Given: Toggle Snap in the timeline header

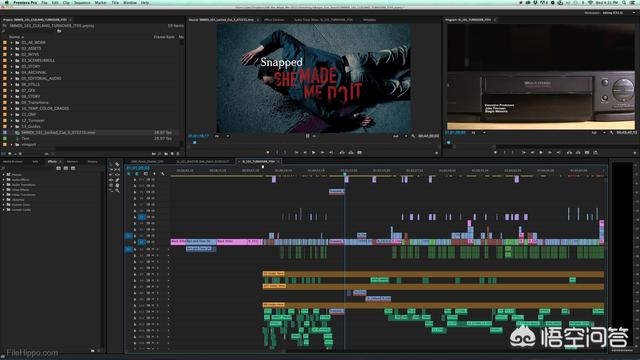Looking at the screenshot, I should coord(137,174).
